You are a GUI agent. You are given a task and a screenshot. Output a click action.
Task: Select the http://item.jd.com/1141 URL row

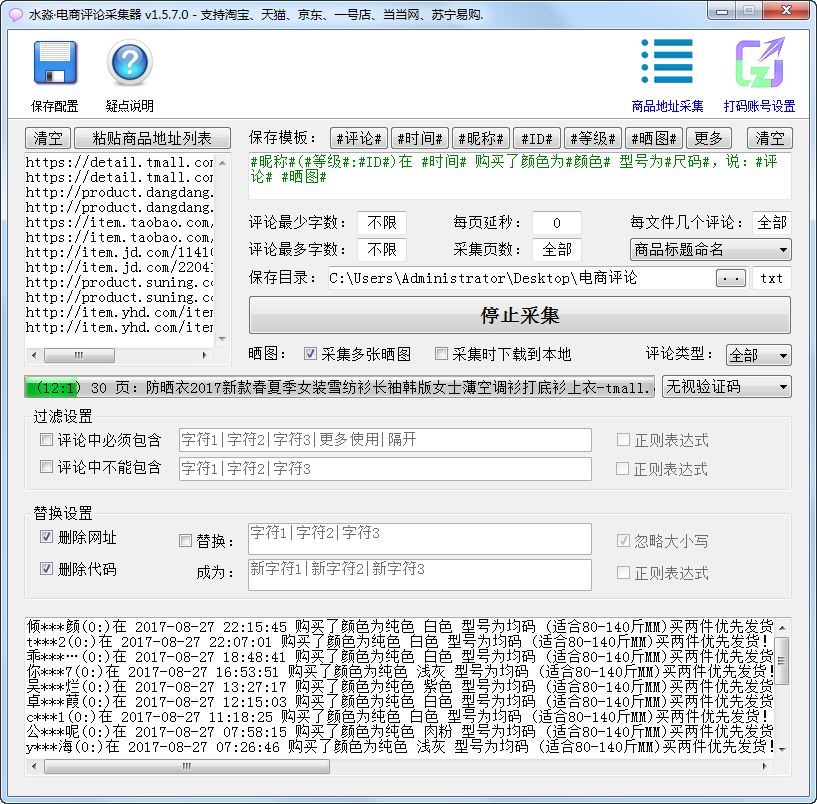[119, 253]
